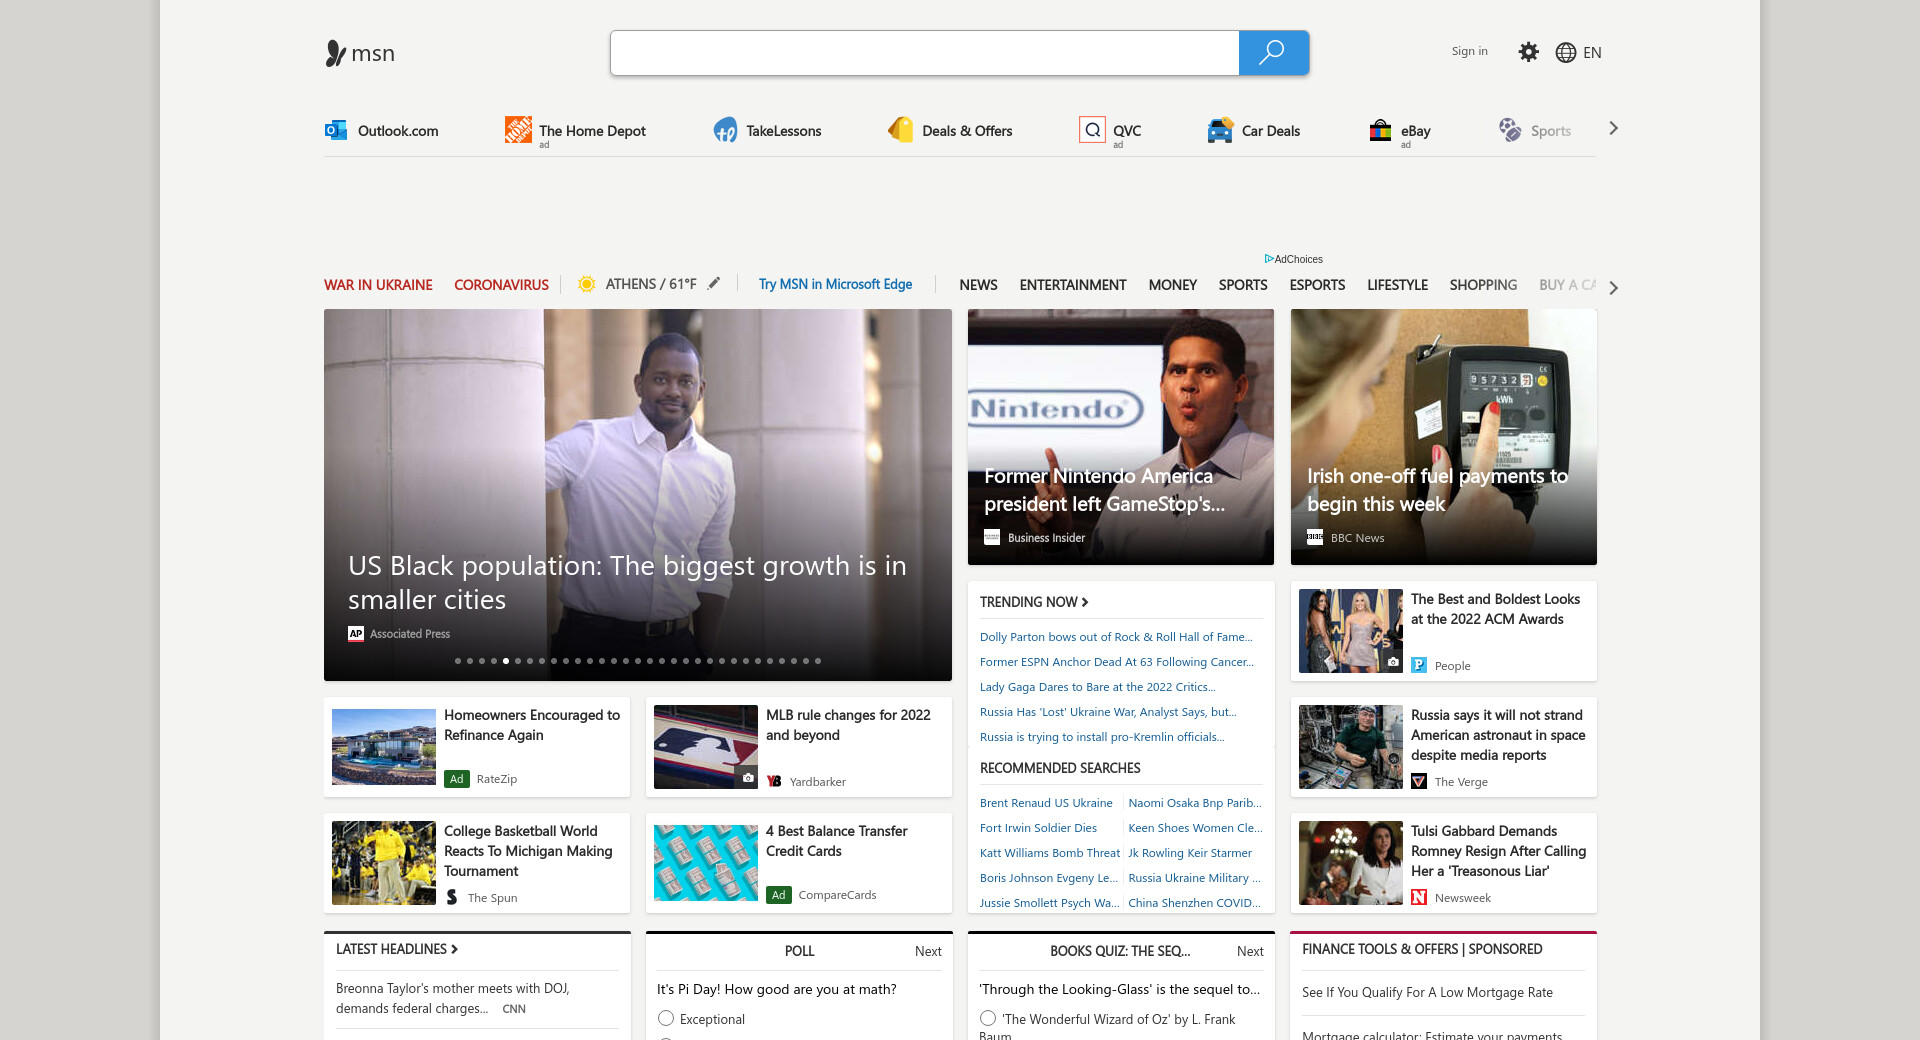1920x1040 pixels.
Task: Open the Entertainment tab
Action: coord(1072,285)
